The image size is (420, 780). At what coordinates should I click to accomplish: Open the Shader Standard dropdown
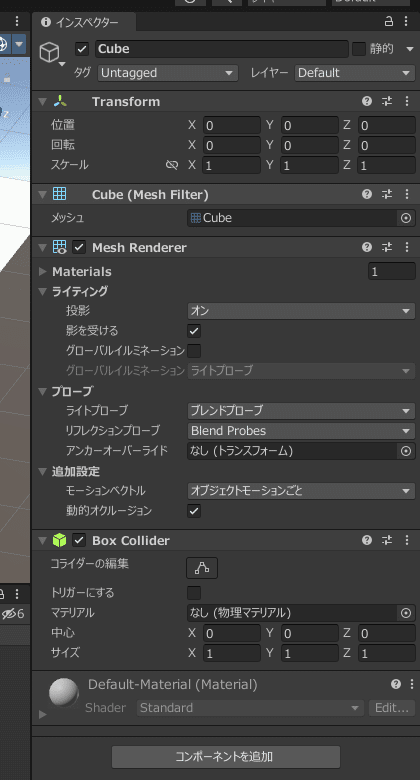pos(250,707)
